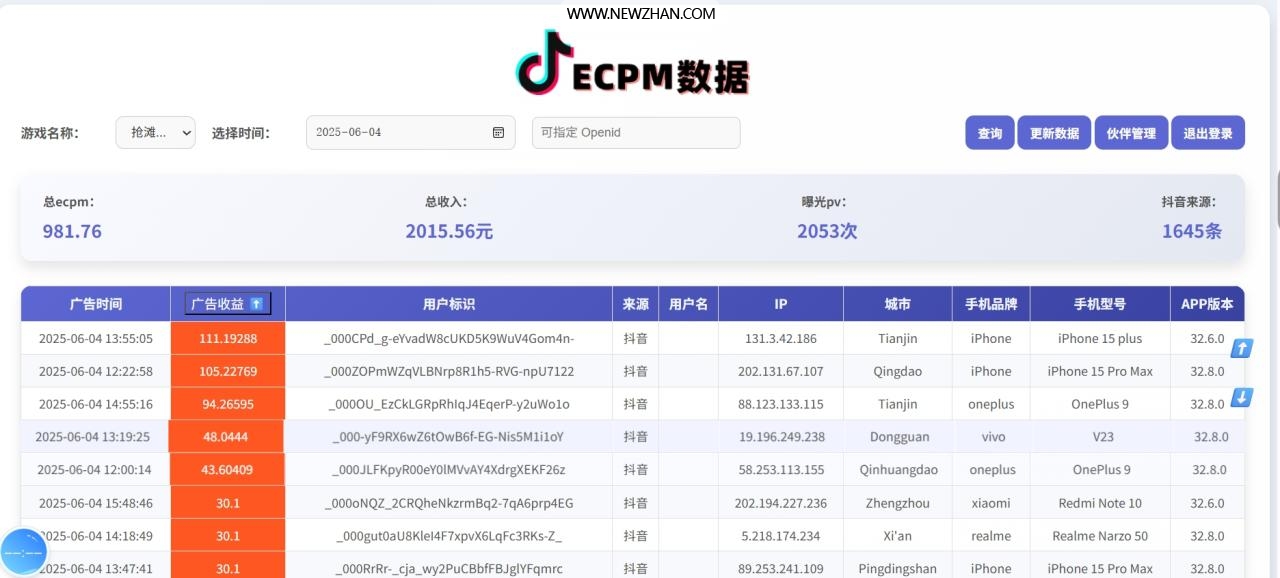The height and width of the screenshot is (578, 1280).
Task: Click the city cell Dongguan
Action: (x=899, y=437)
